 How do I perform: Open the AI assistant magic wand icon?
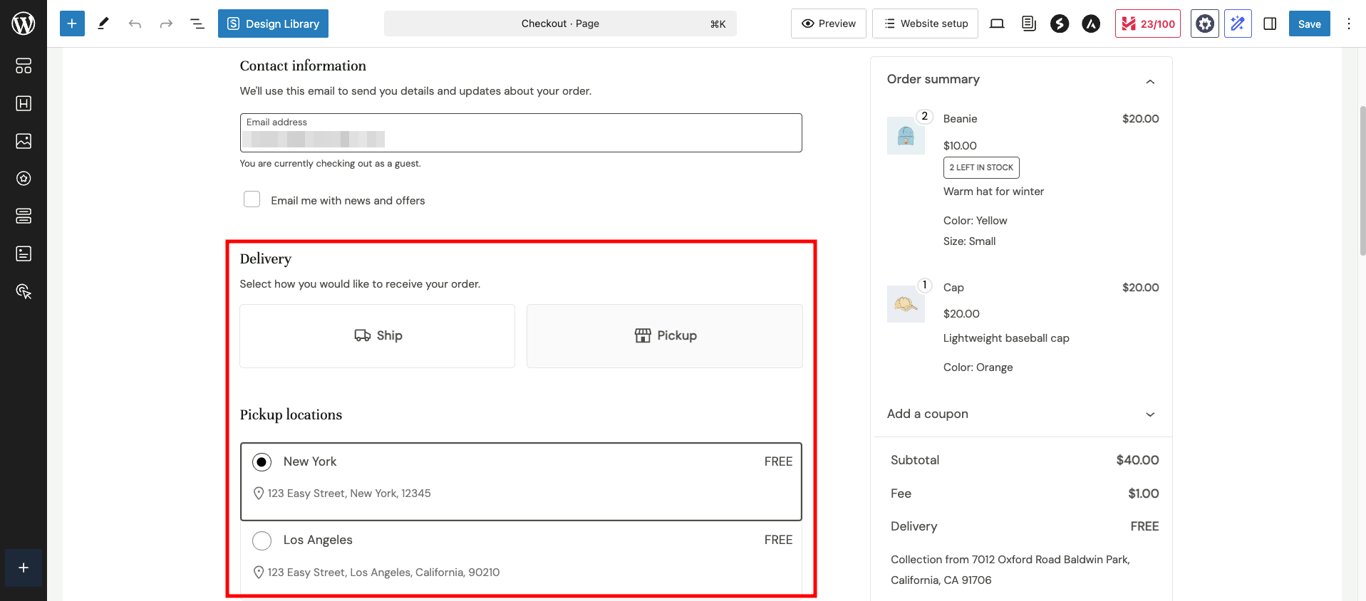[1237, 23]
